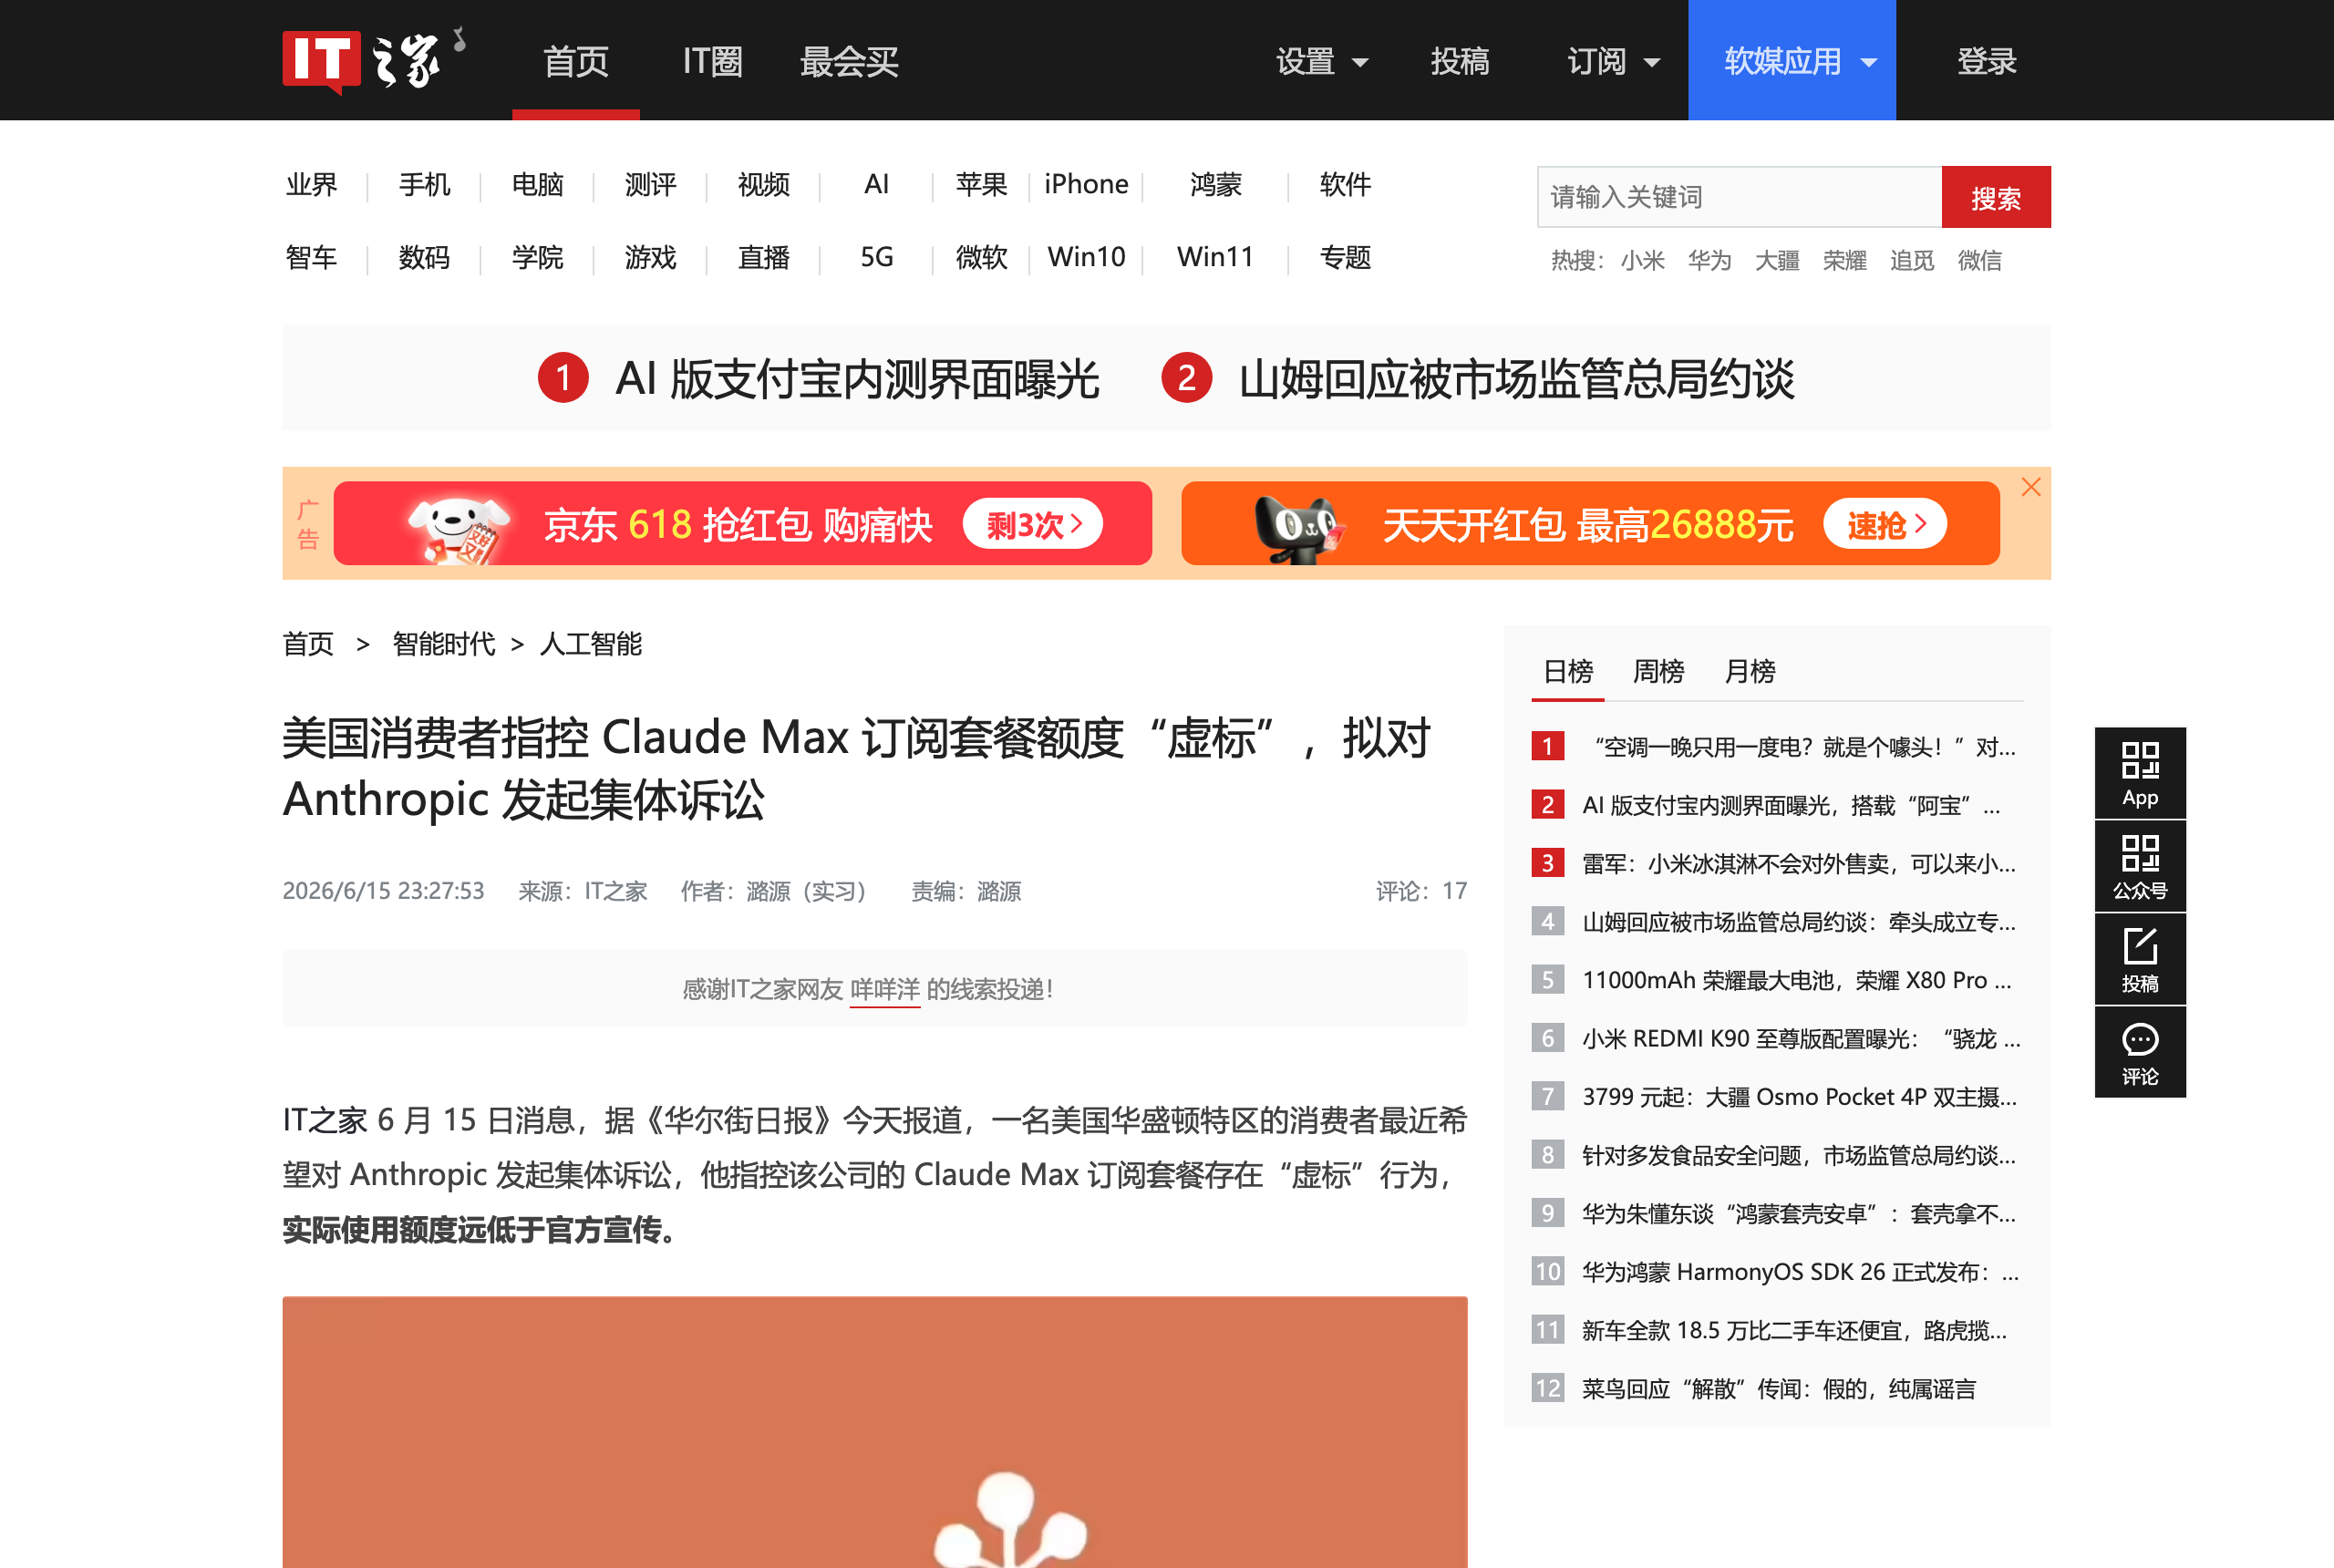Open ranking item 雷军：小米冰淇淋
The height and width of the screenshot is (1568, 2334).
point(1798,863)
